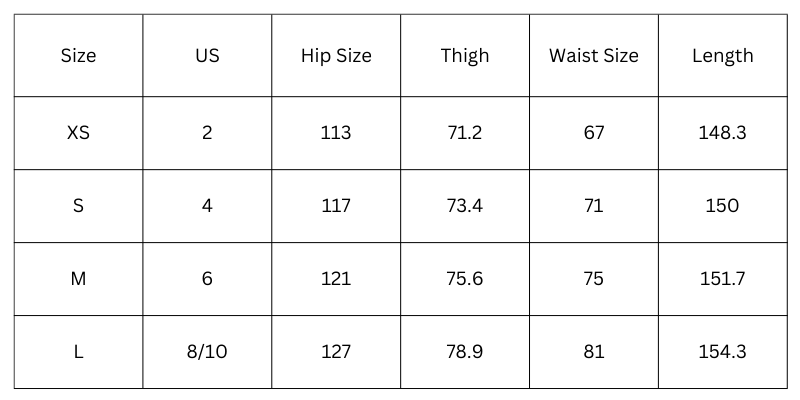Click the XS size row label

[78, 133]
